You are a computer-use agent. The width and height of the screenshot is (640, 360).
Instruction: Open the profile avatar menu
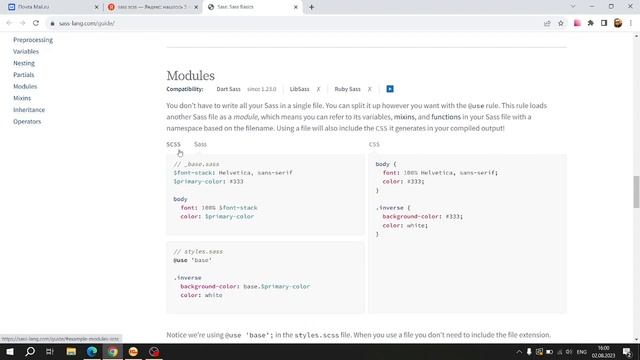(618, 23)
